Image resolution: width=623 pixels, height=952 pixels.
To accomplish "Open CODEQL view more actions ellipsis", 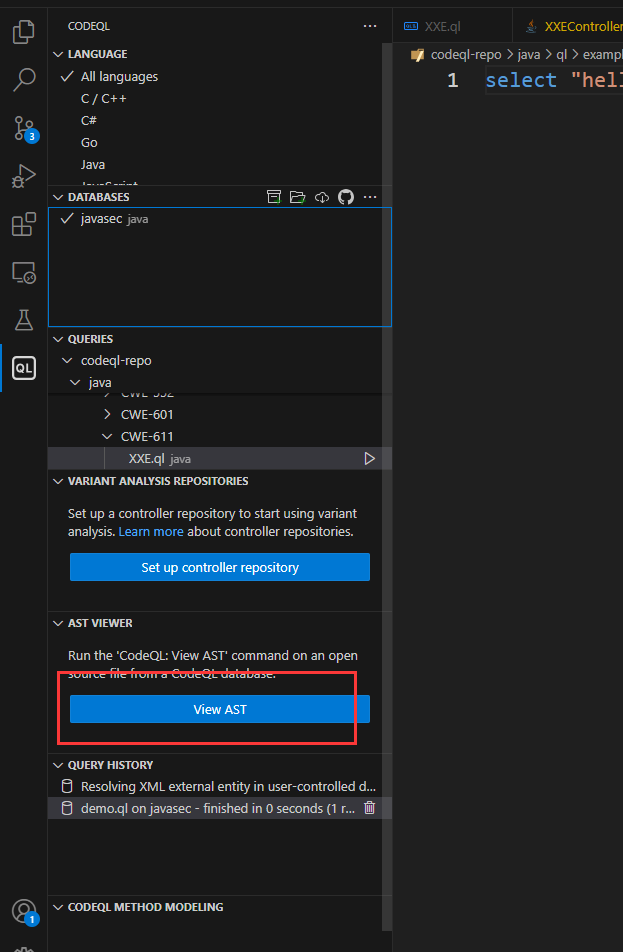I will pos(370,26).
